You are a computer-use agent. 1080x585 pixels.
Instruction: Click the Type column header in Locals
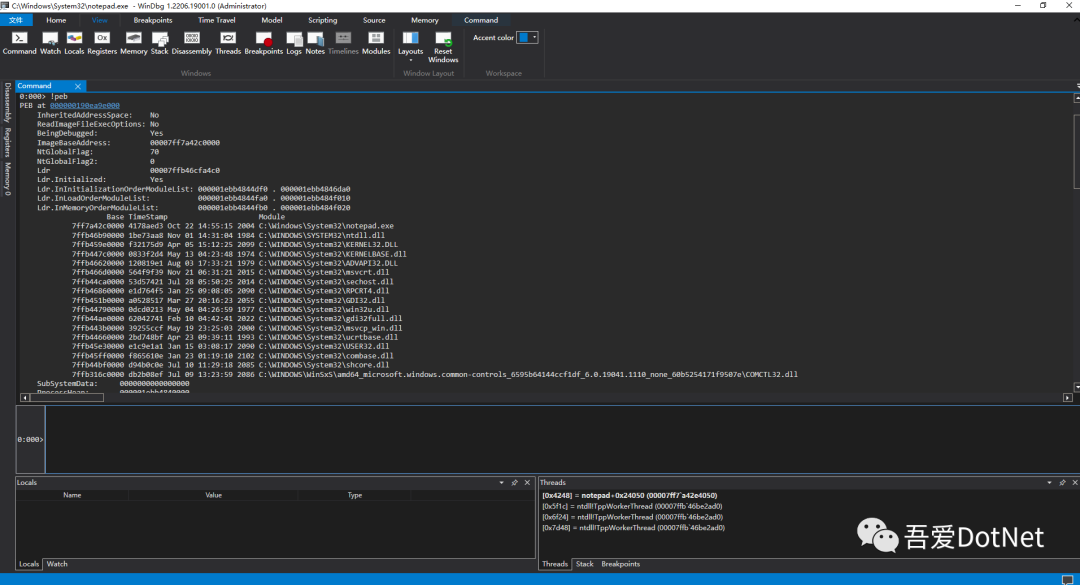coord(355,495)
